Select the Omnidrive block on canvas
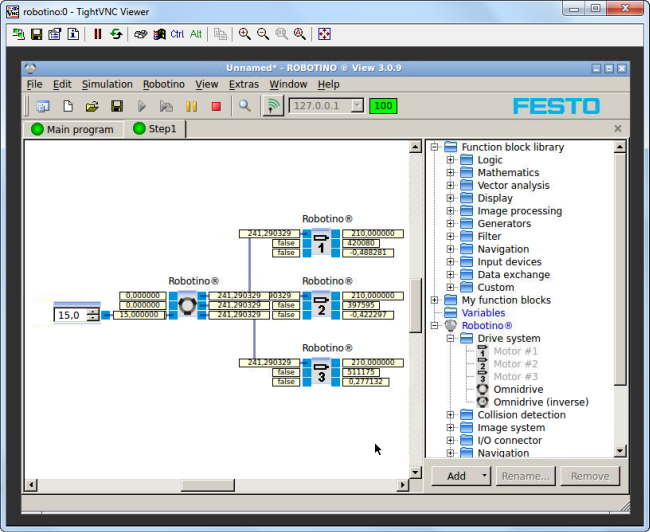 [x=187, y=305]
